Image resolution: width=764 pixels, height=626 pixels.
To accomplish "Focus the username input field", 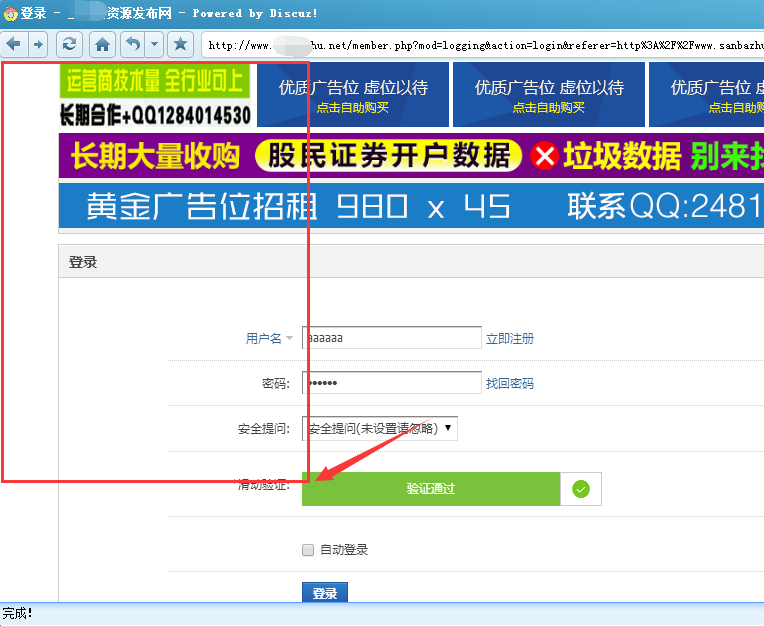I will coord(392,339).
